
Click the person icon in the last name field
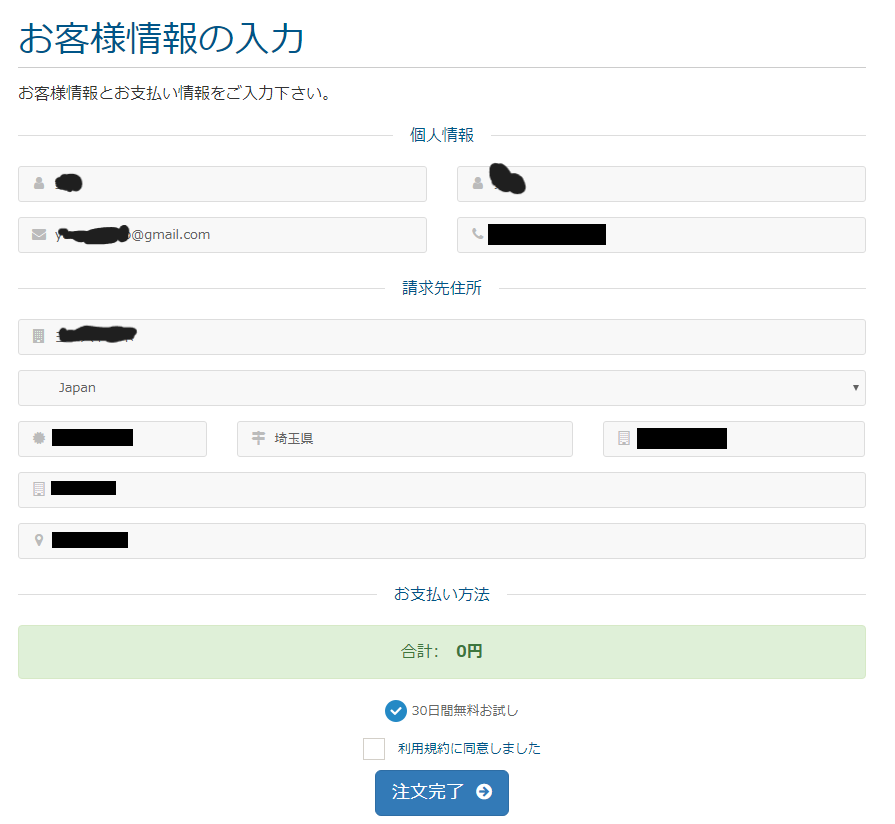click(x=478, y=184)
